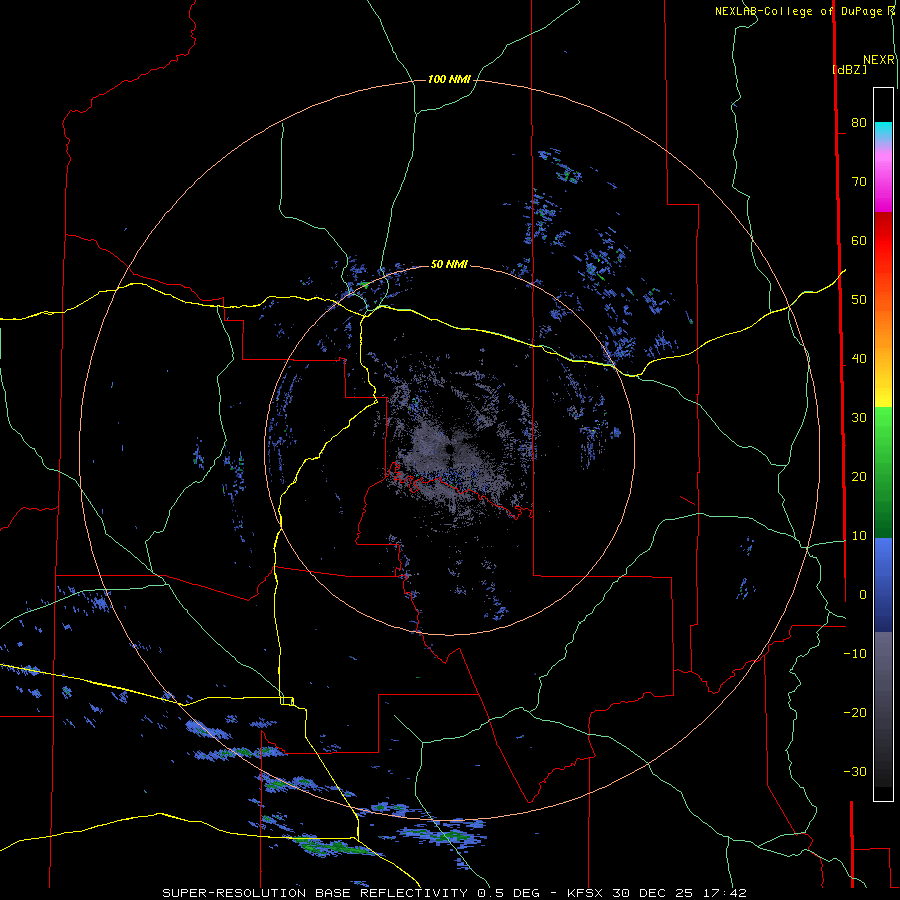This screenshot has height=900, width=900.
Task: Click the 20 value on dBZ scale
Action: 859,476
